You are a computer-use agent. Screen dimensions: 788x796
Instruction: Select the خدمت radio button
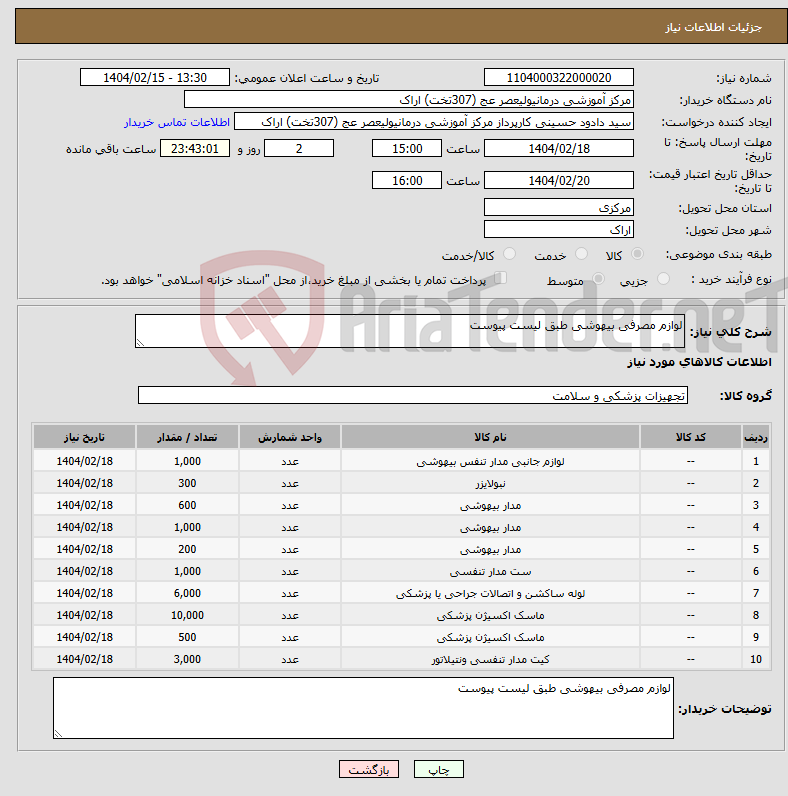[581, 254]
